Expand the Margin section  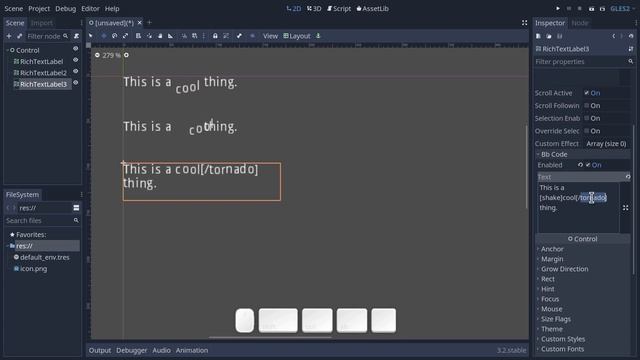point(583,259)
